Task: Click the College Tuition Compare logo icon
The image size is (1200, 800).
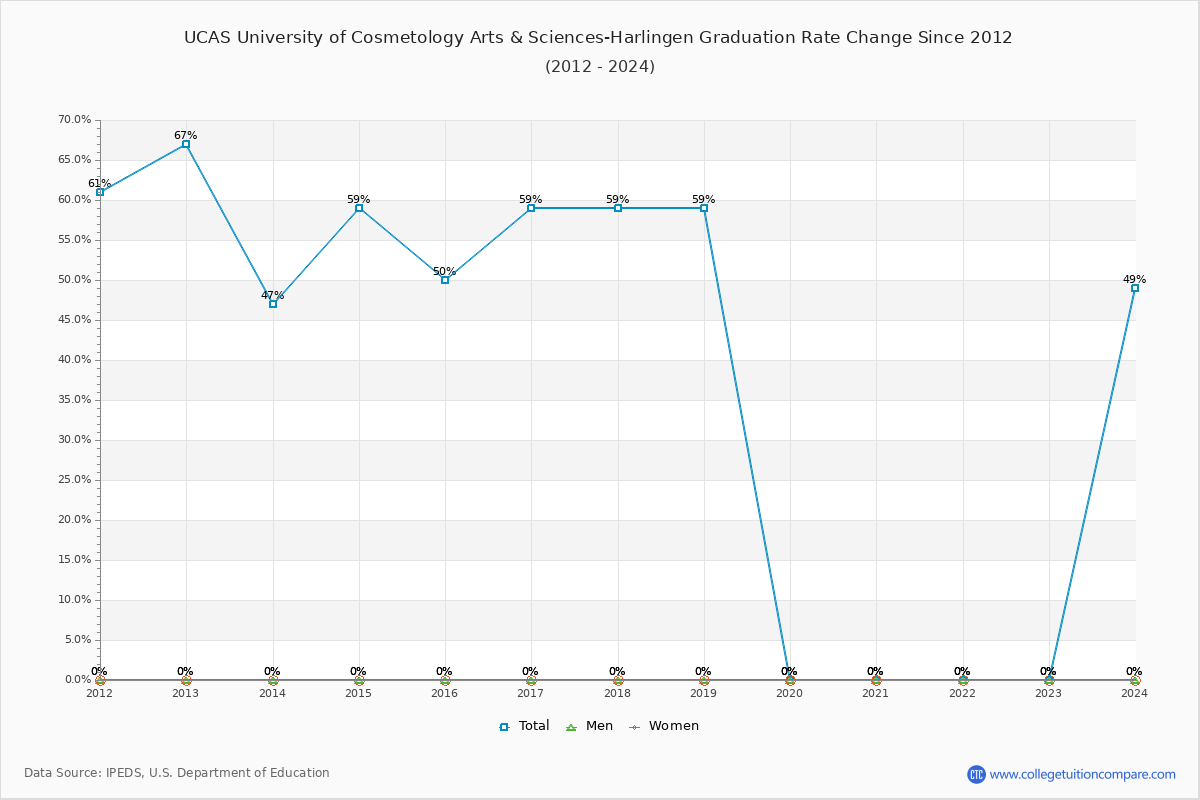Action: point(976,774)
